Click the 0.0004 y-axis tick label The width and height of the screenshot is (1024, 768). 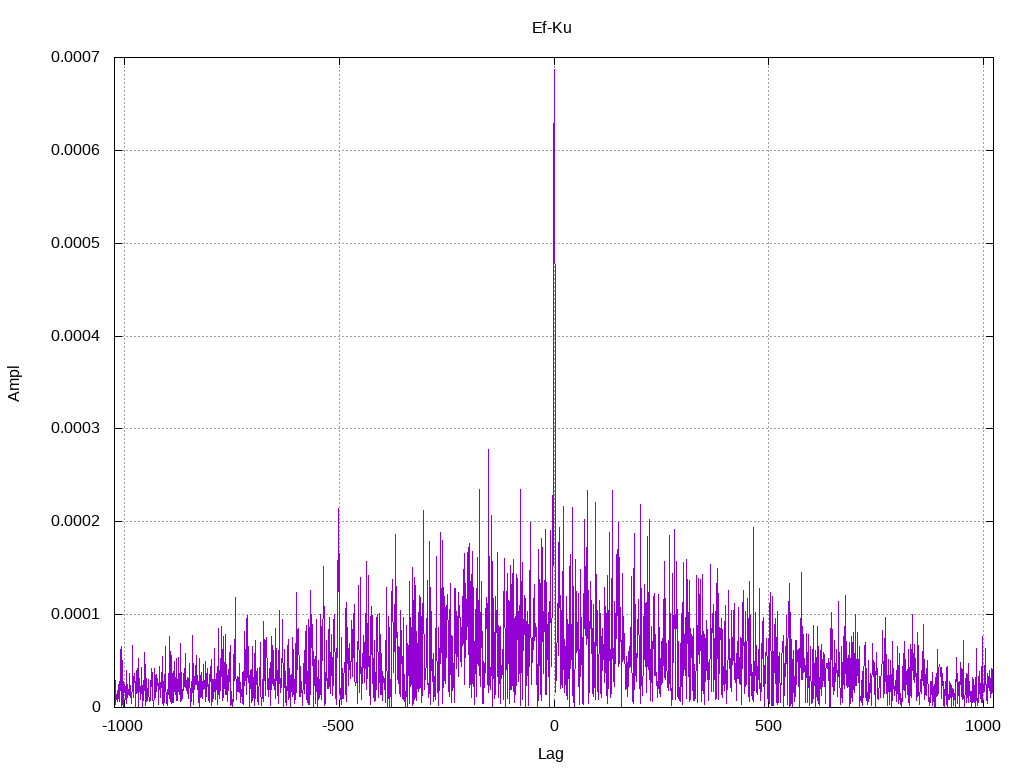tap(75, 336)
